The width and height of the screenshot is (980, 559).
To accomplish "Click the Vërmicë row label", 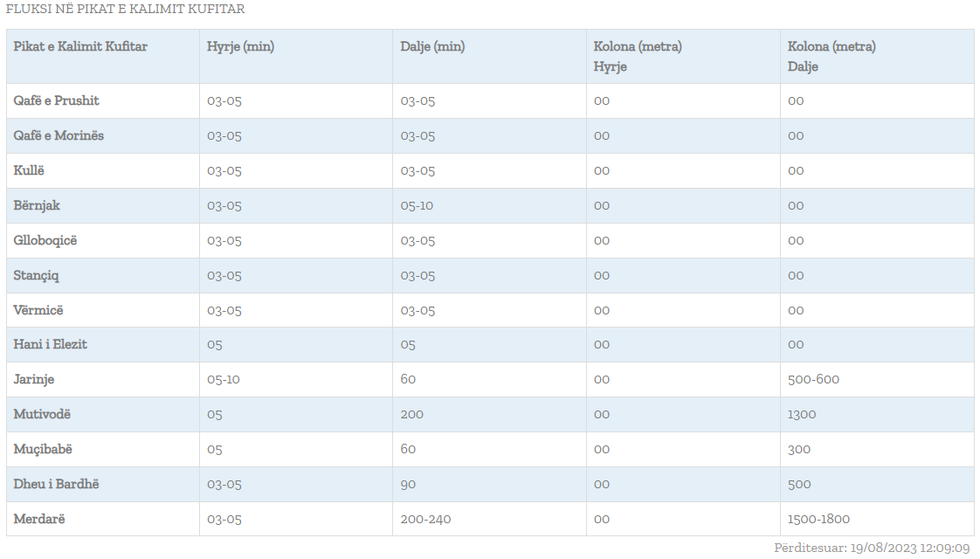I will click(38, 310).
